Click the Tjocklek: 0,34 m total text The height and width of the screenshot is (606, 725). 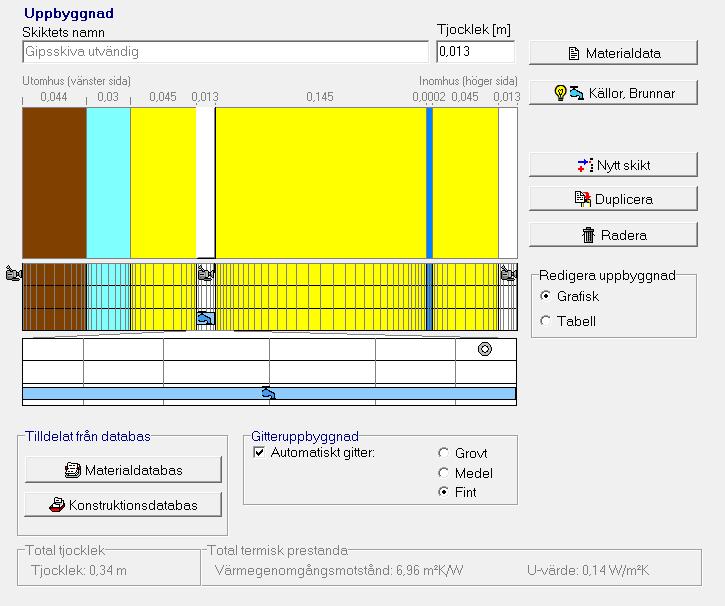pos(79,570)
